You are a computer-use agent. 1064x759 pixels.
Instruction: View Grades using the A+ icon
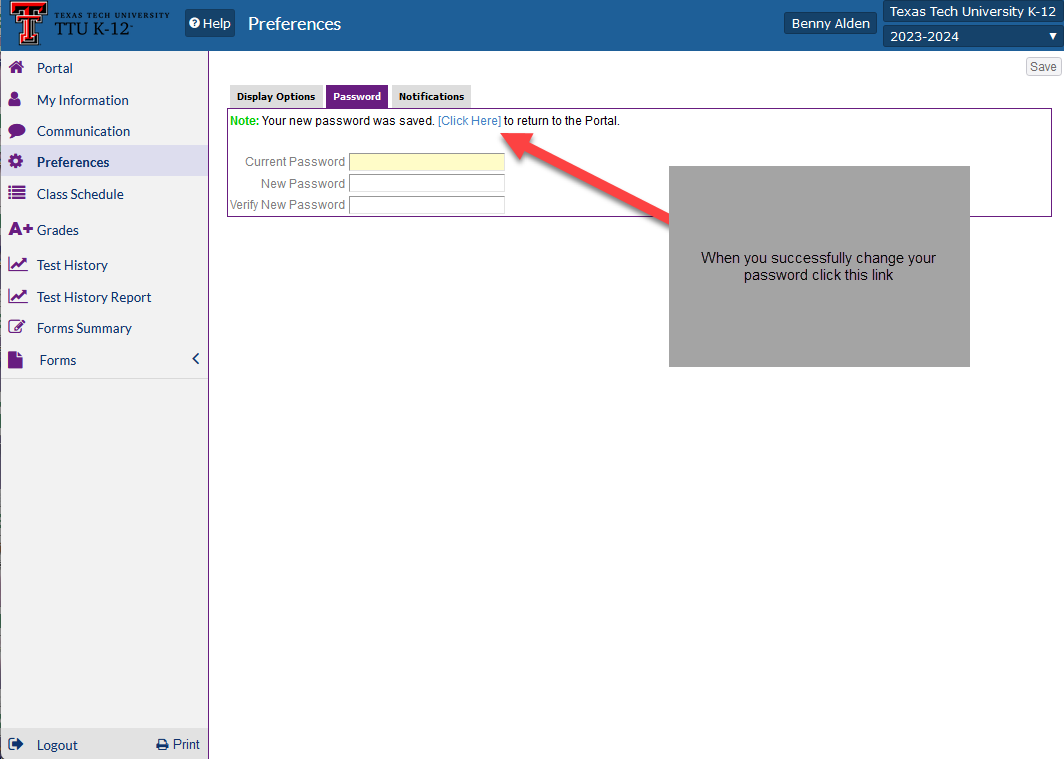coord(20,229)
